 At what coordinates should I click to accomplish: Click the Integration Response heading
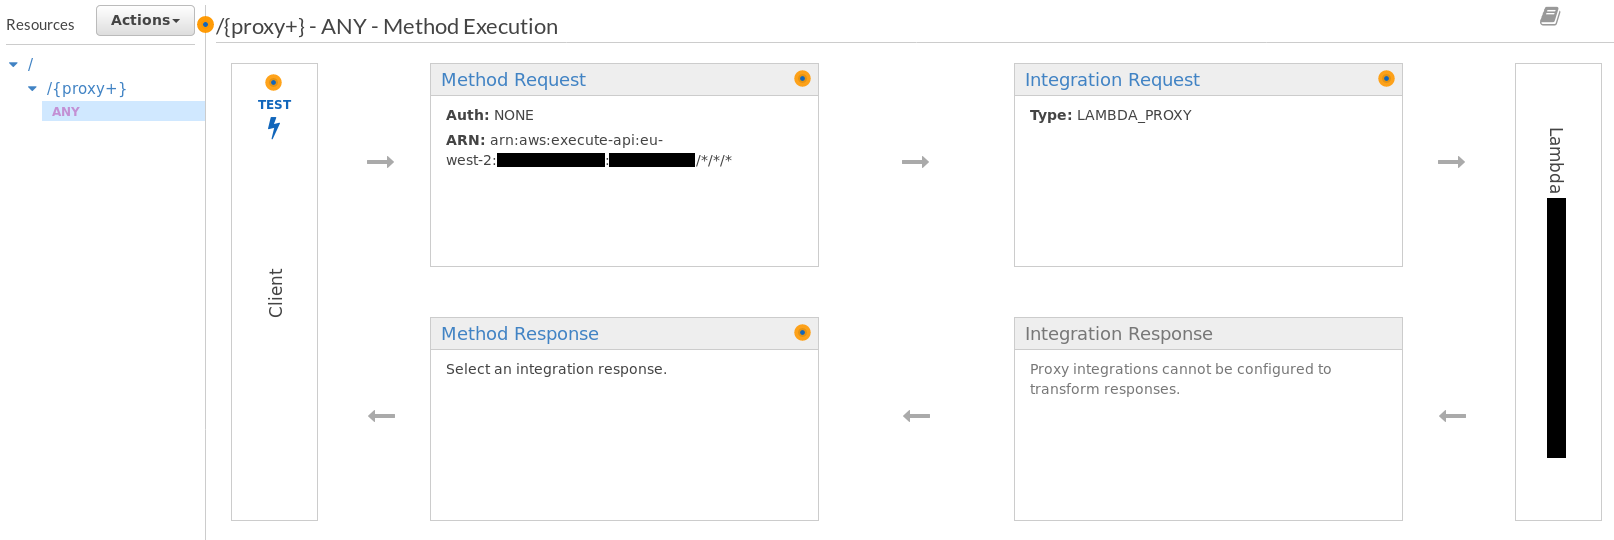coord(1118,334)
